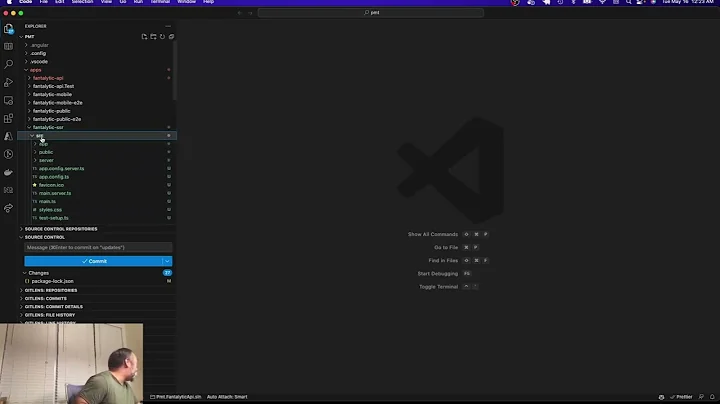The height and width of the screenshot is (404, 720).
Task: Open the Help menu
Action: 208,2
